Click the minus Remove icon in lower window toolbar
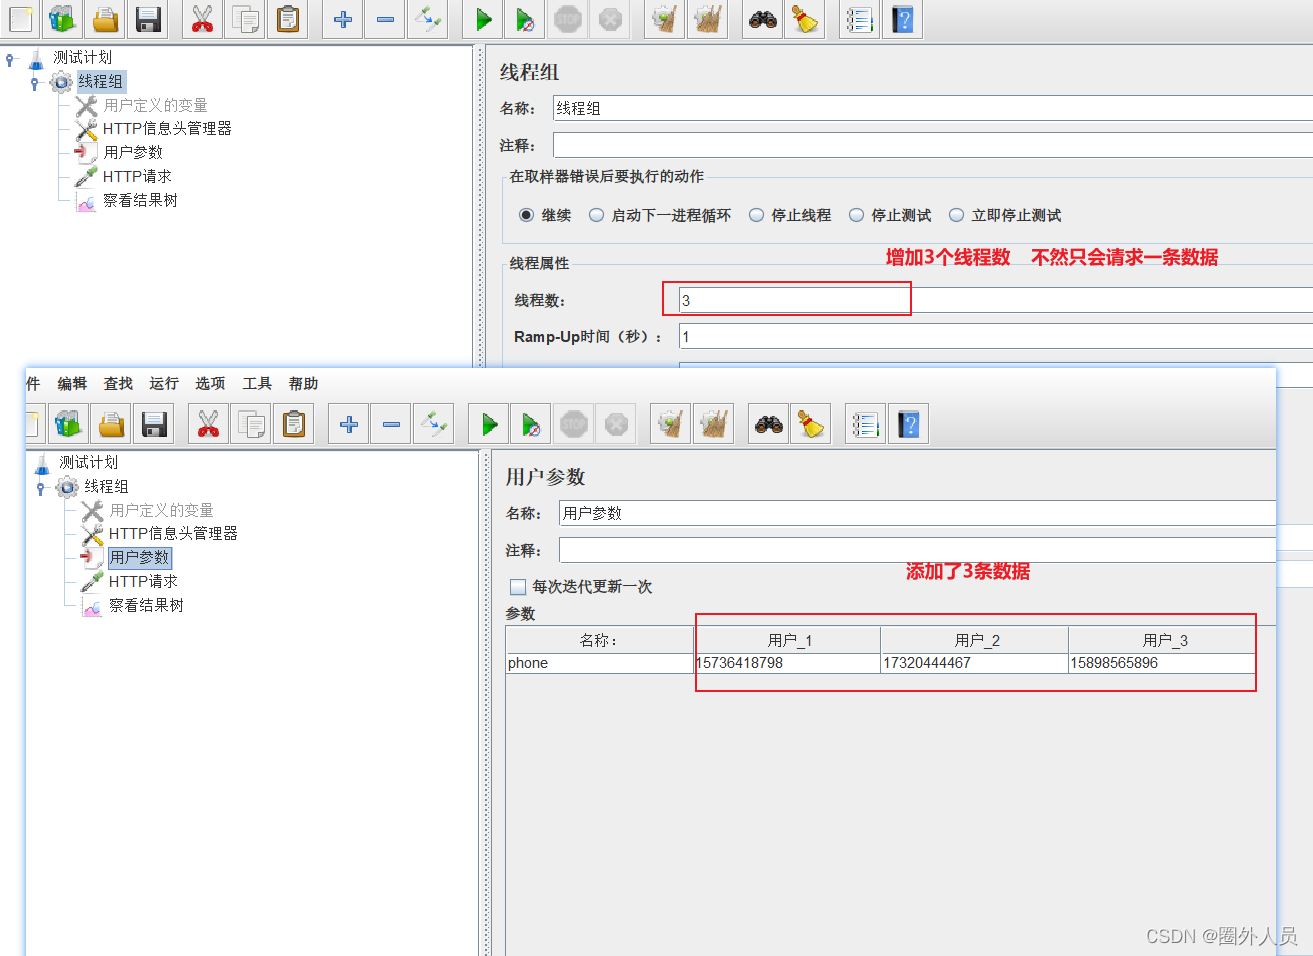 click(x=391, y=424)
